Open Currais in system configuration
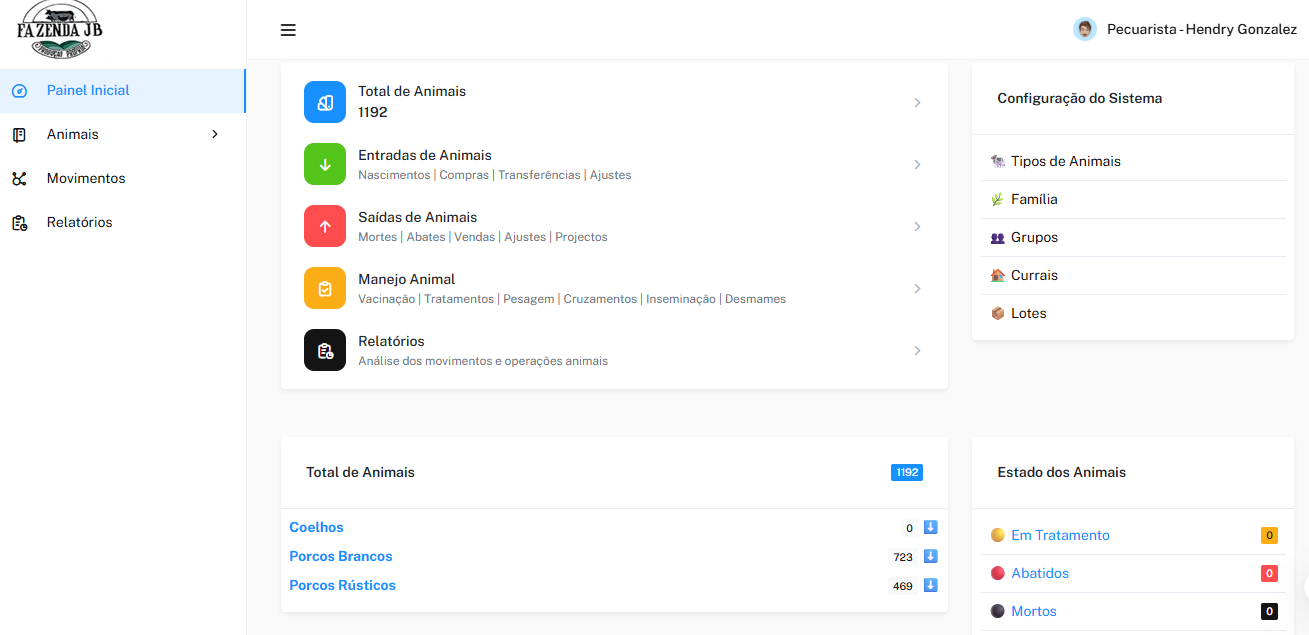Image resolution: width=1309 pixels, height=635 pixels. 1034,275
